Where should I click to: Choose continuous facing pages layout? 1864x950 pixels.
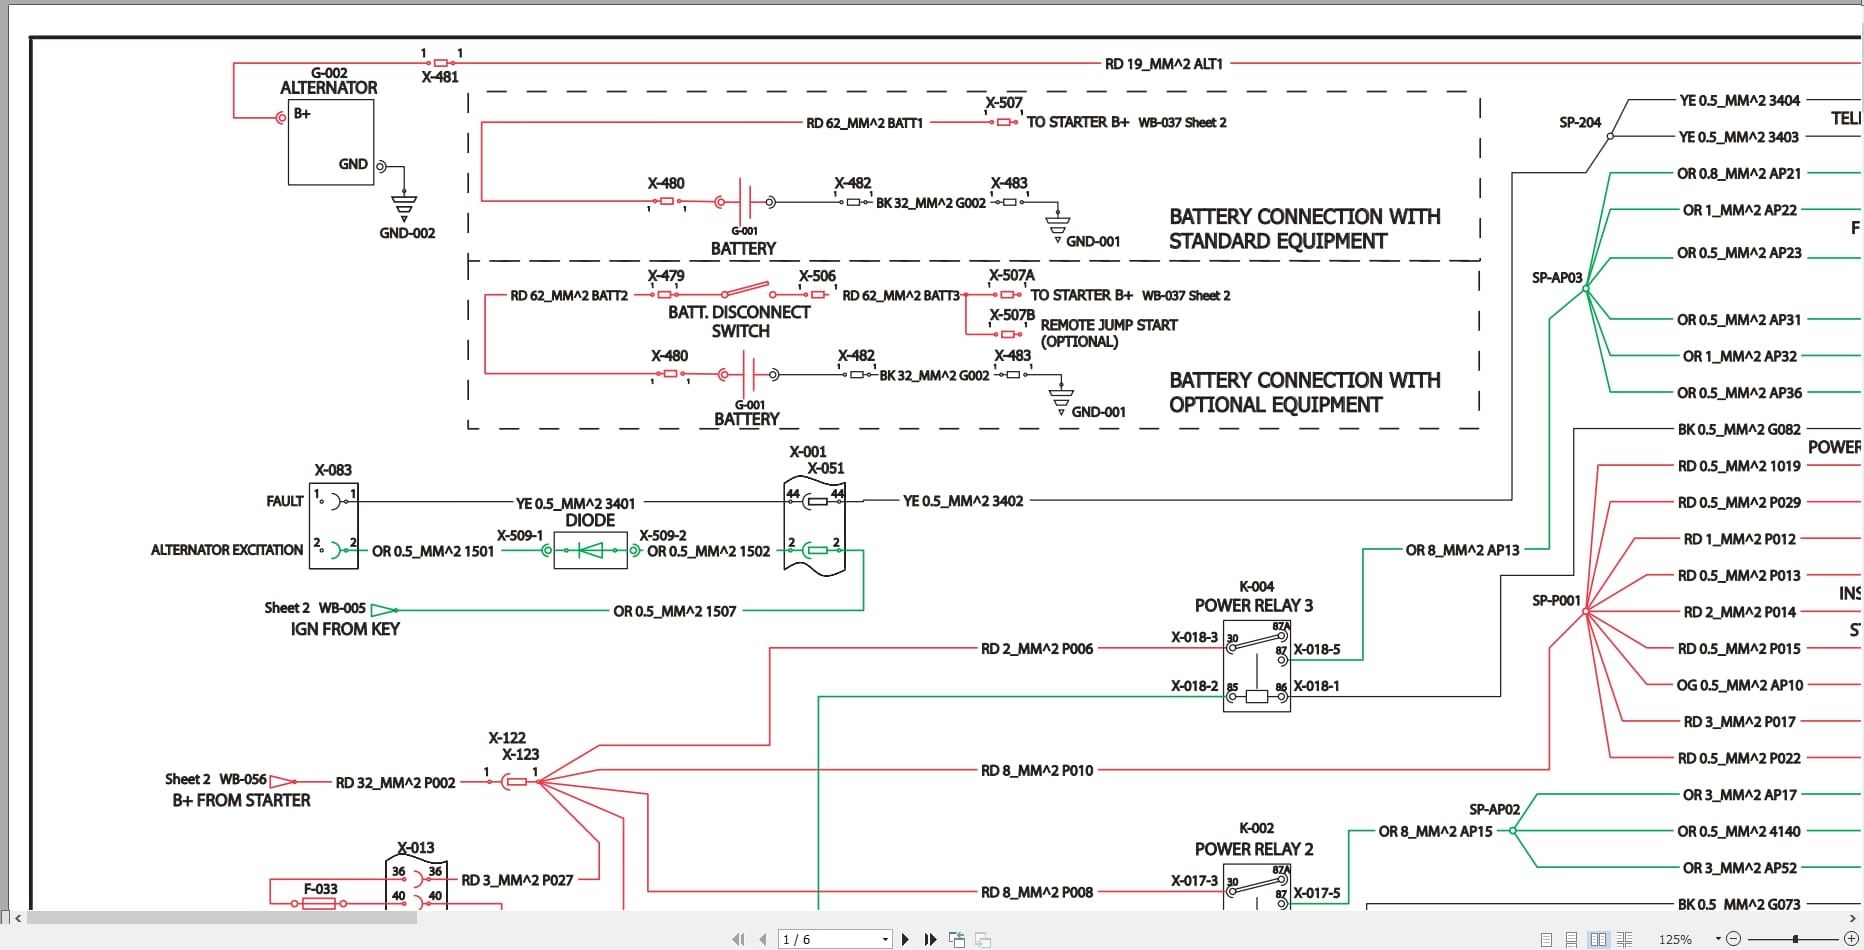tap(1624, 938)
